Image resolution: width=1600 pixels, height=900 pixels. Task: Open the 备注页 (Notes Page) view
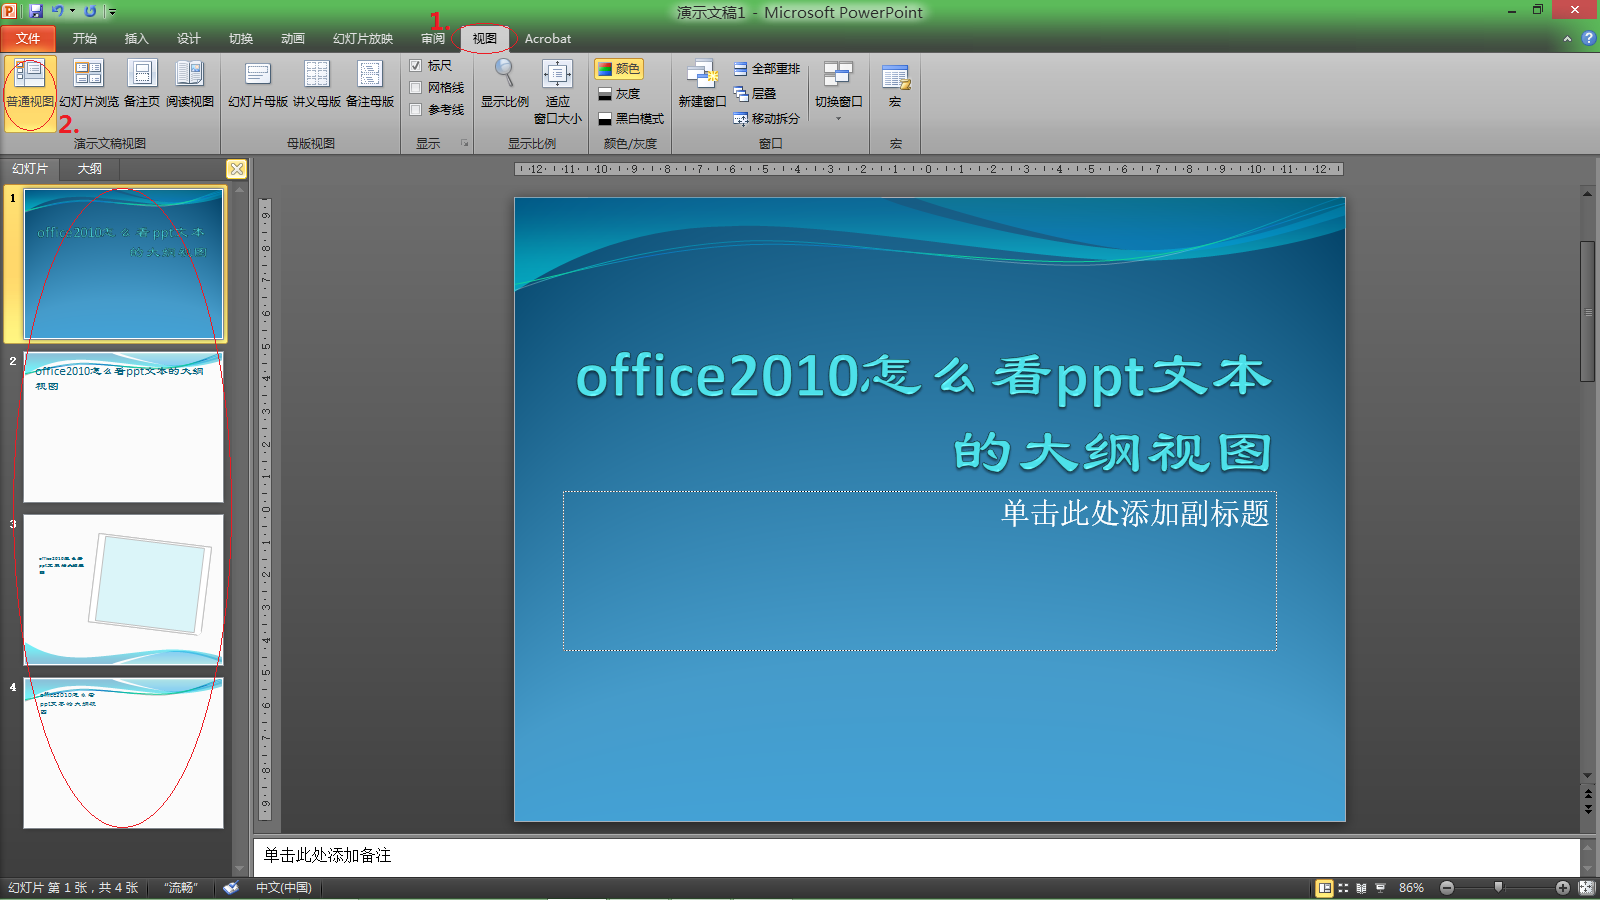142,84
